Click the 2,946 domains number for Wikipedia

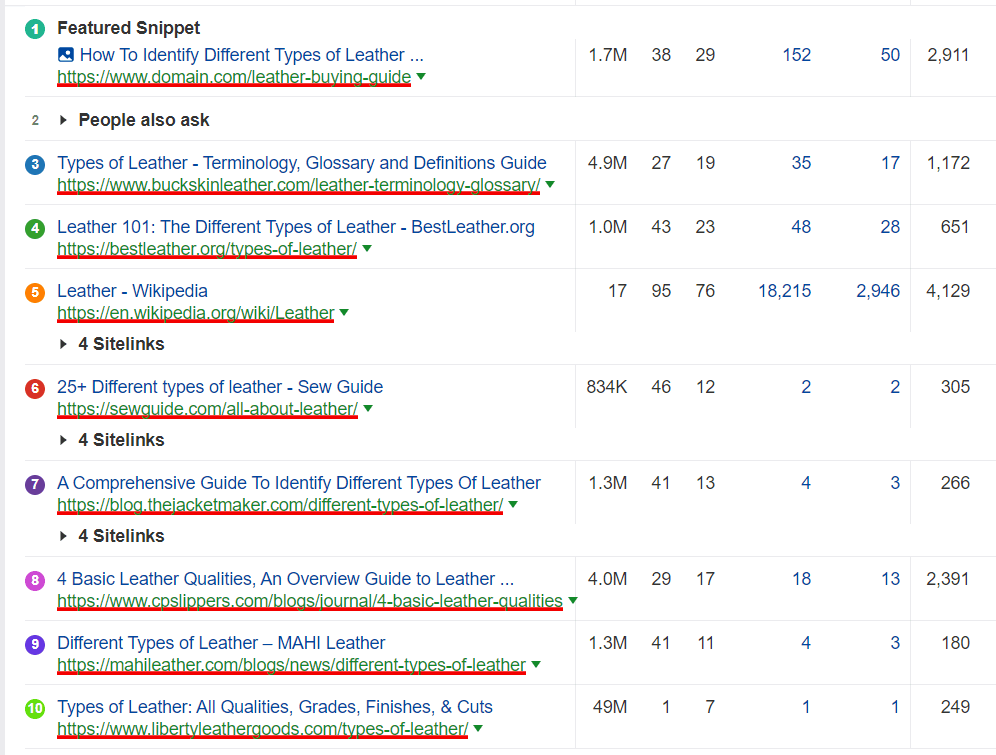coord(877,291)
